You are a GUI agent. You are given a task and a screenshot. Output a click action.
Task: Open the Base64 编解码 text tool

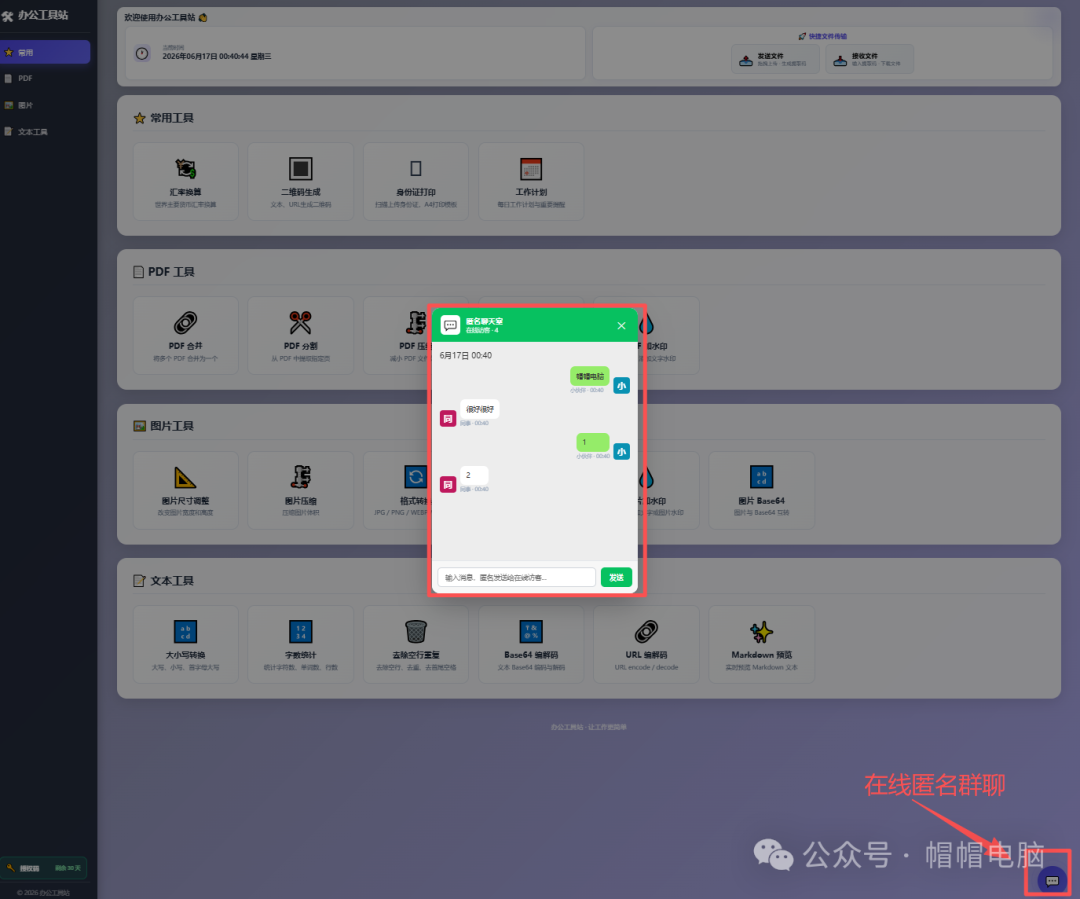click(531, 645)
